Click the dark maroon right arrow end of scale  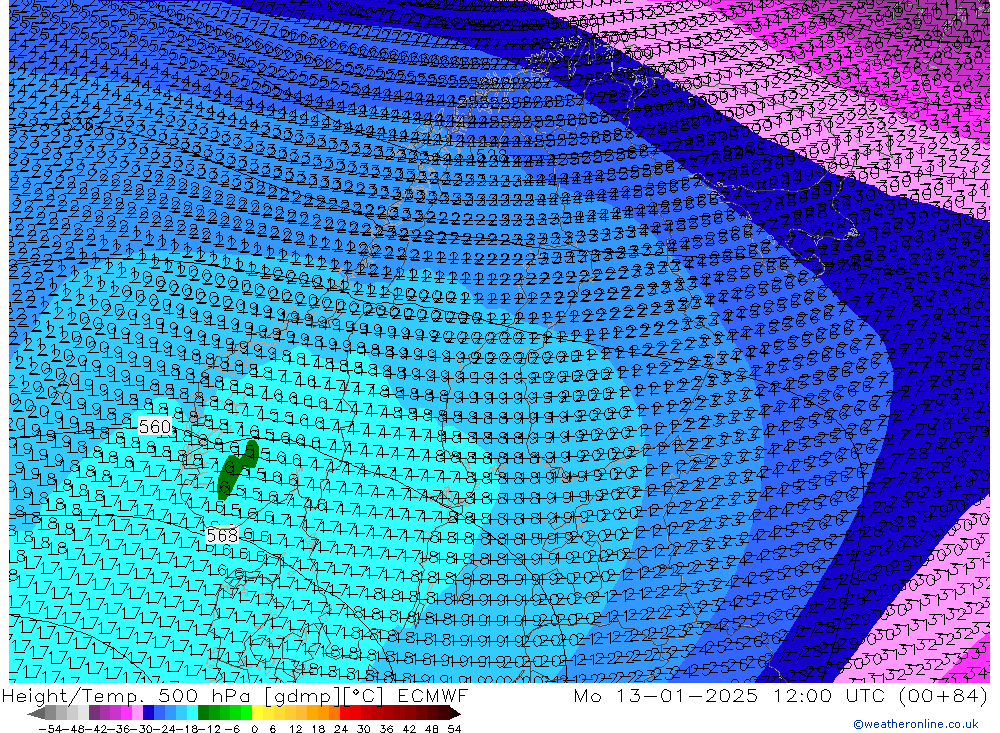pos(455,713)
